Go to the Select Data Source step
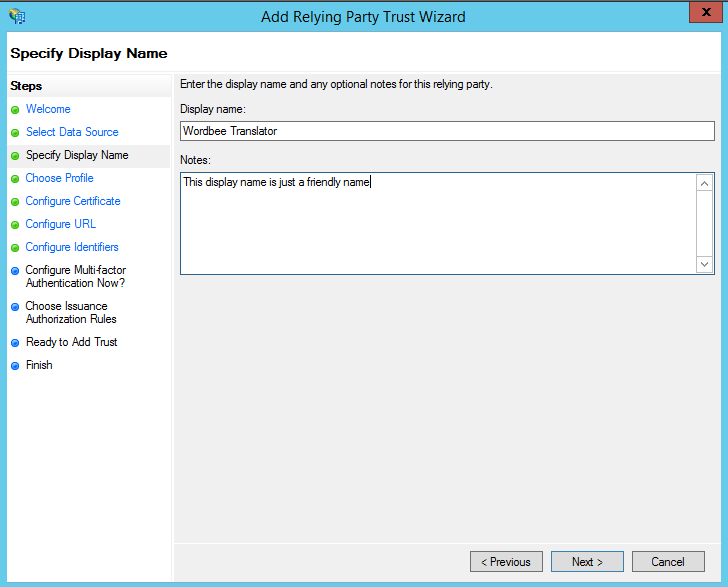 [72, 132]
